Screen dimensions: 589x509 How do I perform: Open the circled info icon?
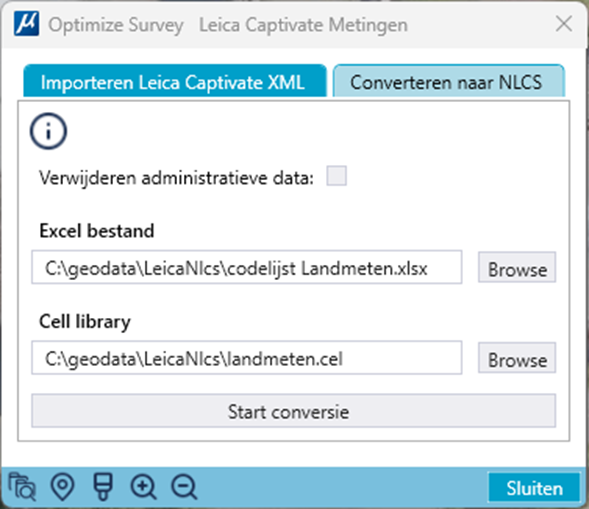coord(48,131)
